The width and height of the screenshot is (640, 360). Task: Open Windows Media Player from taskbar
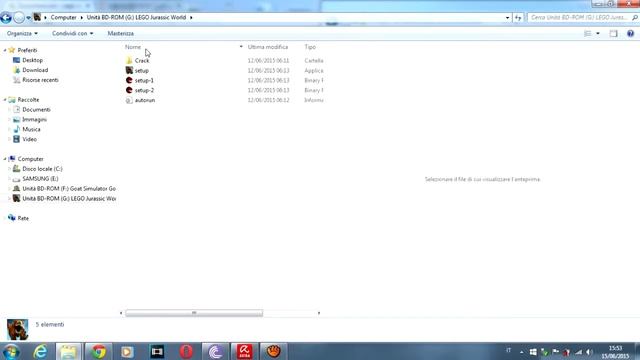point(127,351)
